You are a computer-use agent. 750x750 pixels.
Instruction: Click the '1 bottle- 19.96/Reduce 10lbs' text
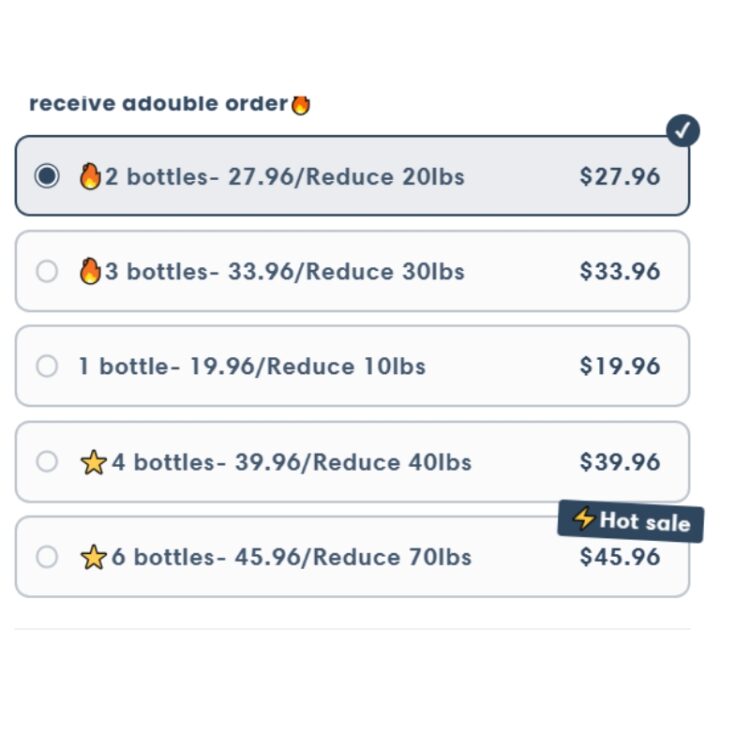252,366
